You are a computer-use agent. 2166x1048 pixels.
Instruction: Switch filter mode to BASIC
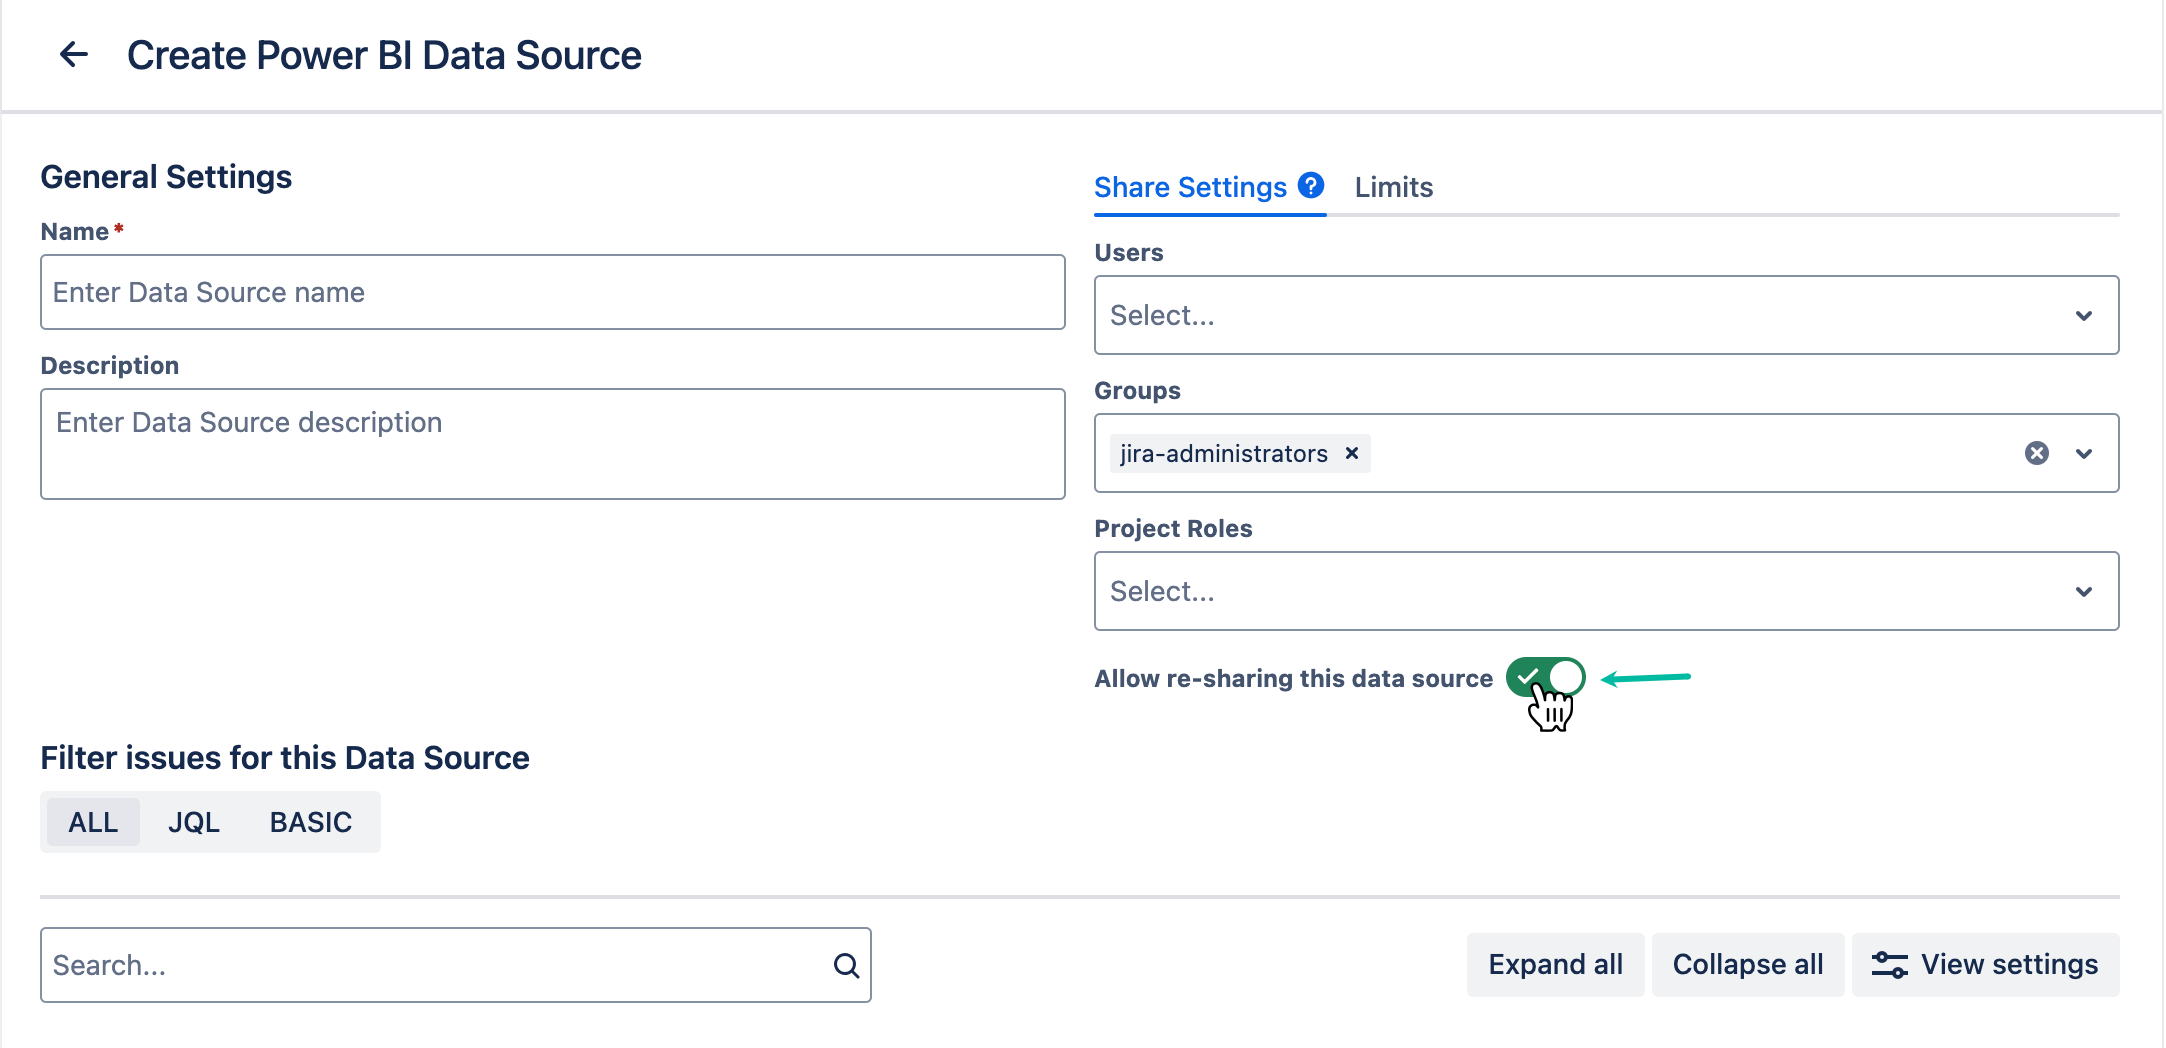click(x=310, y=821)
